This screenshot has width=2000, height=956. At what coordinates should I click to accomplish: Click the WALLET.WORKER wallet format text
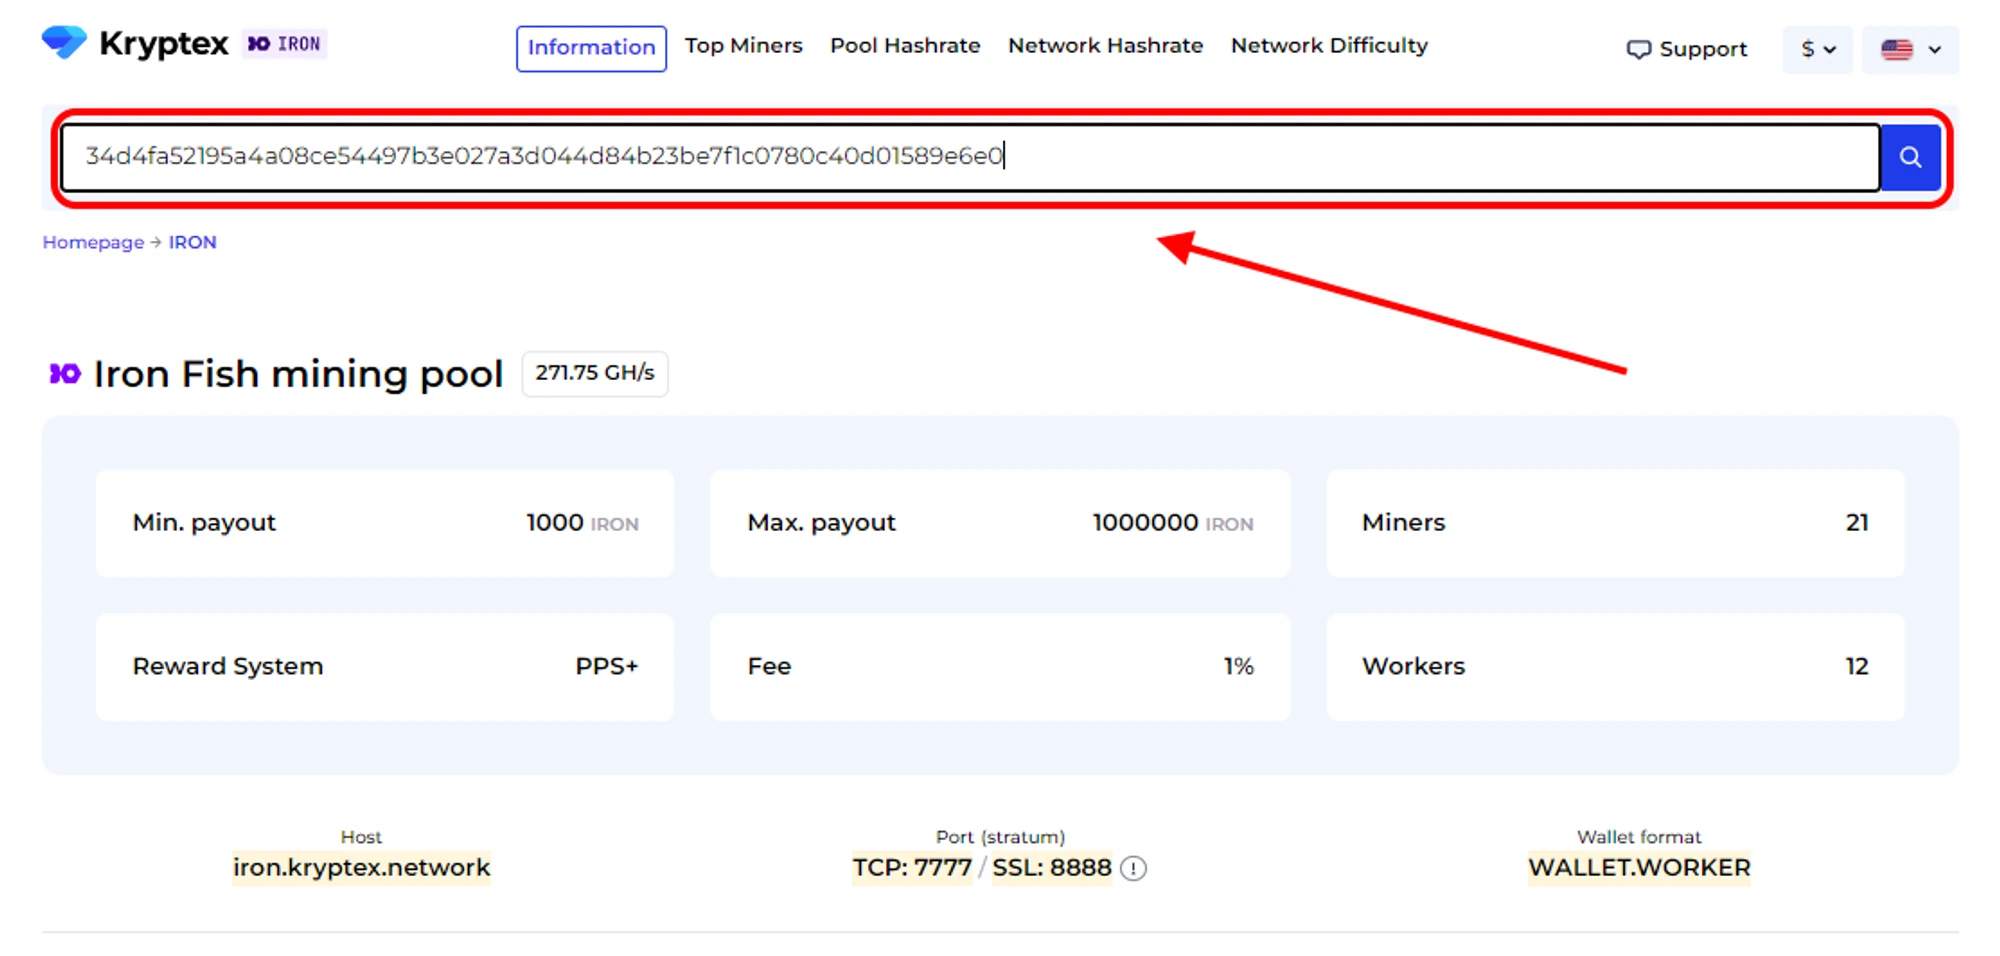(x=1638, y=867)
